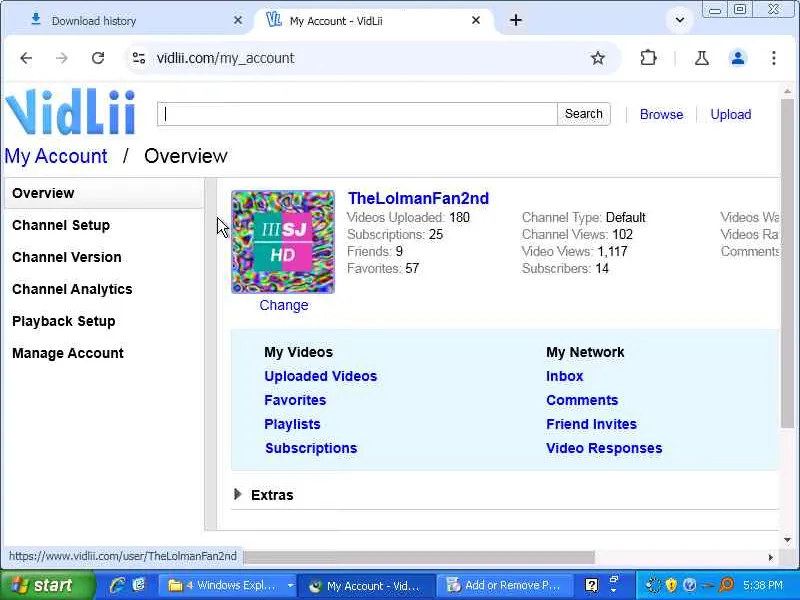Open the Browse link
This screenshot has width=800, height=600.
coord(661,114)
